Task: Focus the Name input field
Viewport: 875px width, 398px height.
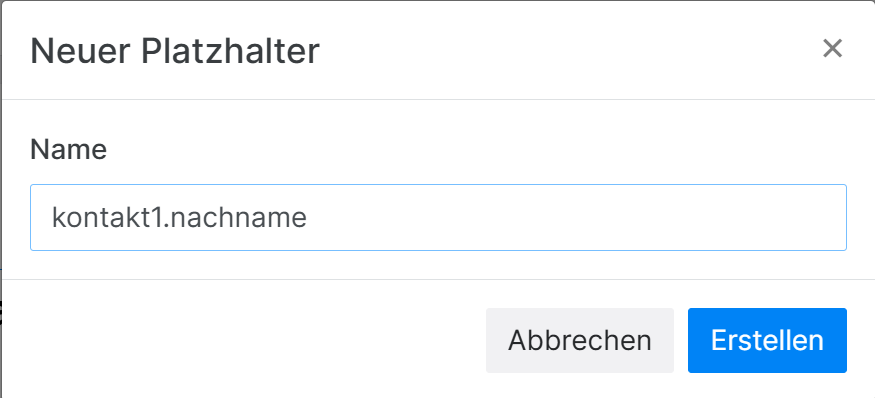Action: coord(438,218)
